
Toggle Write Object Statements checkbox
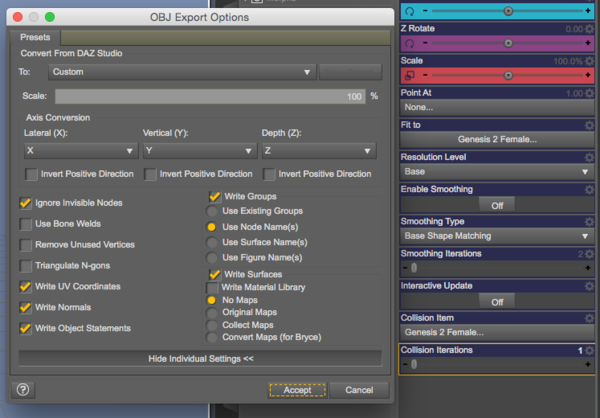[x=26, y=328]
